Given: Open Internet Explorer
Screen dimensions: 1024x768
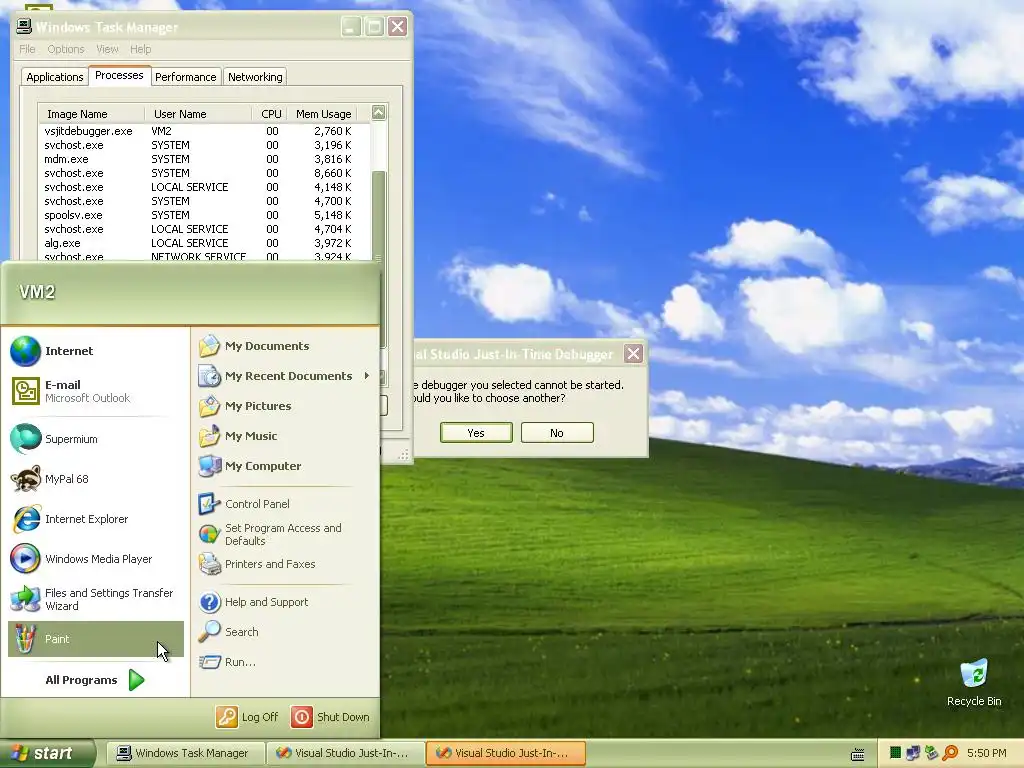Looking at the screenshot, I should coord(95,519).
